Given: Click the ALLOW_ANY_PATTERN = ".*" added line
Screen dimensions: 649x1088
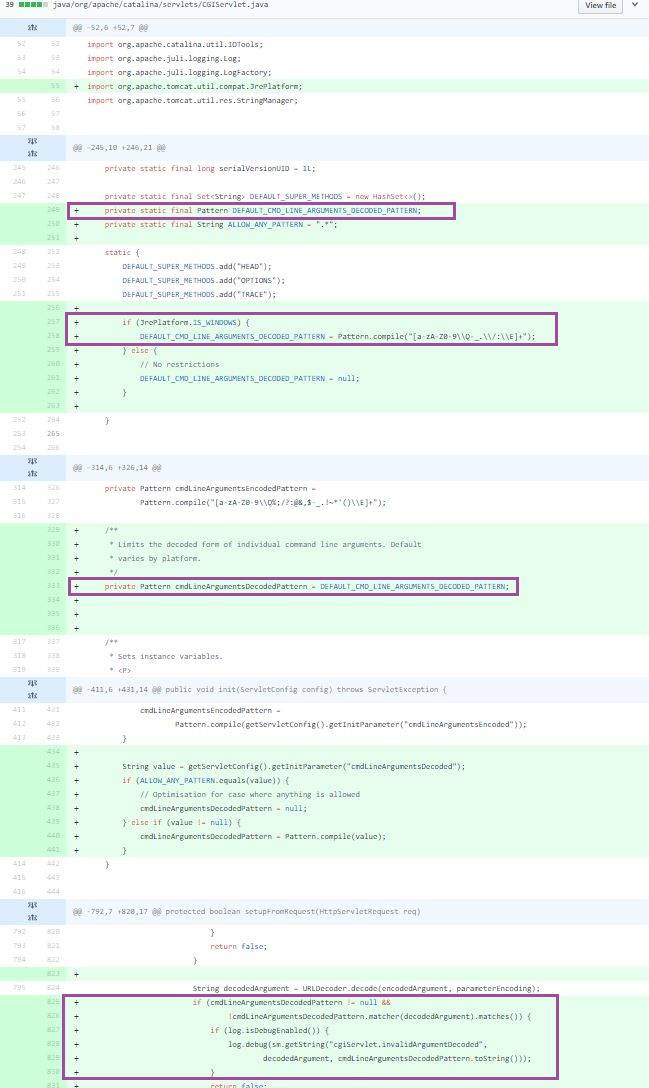Looking at the screenshot, I should (221, 225).
